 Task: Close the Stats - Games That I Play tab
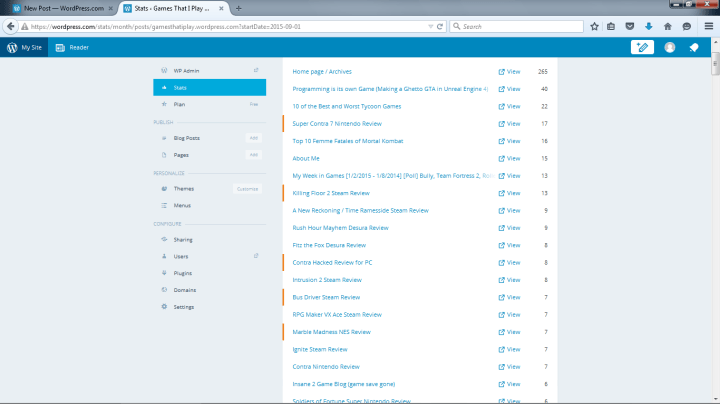click(221, 8)
